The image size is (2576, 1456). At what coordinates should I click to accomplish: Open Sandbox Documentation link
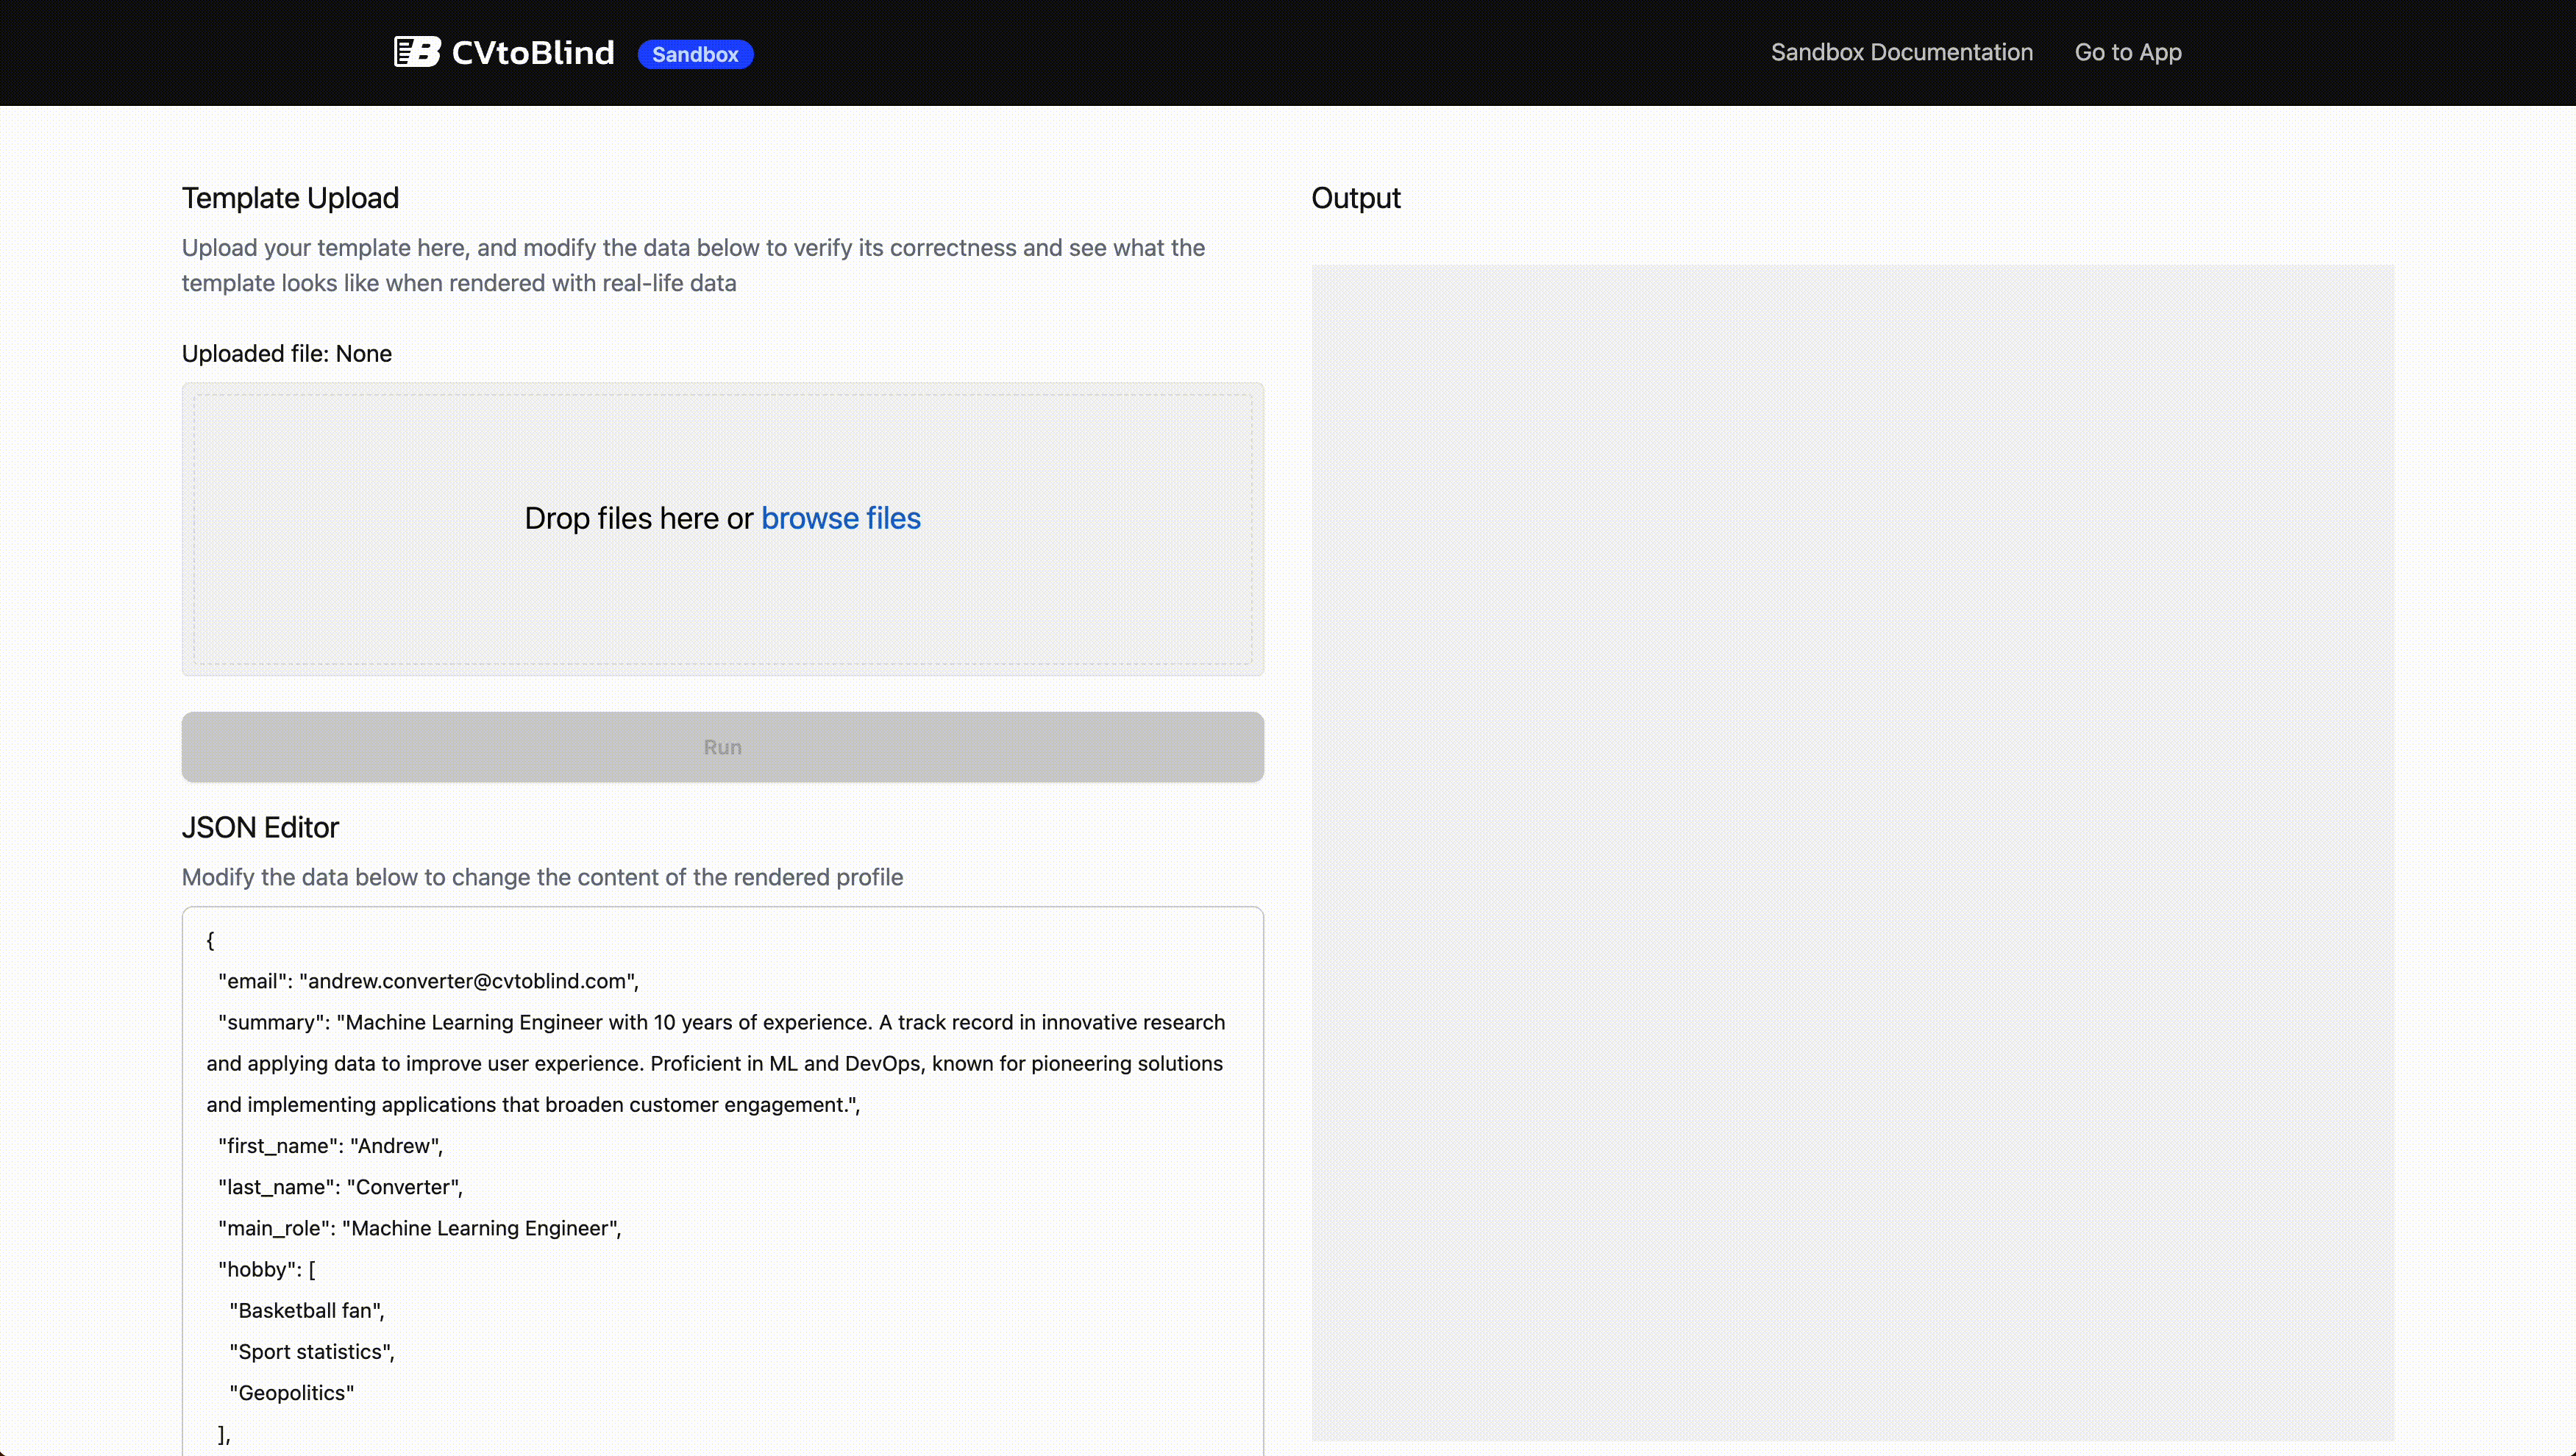coord(1902,52)
